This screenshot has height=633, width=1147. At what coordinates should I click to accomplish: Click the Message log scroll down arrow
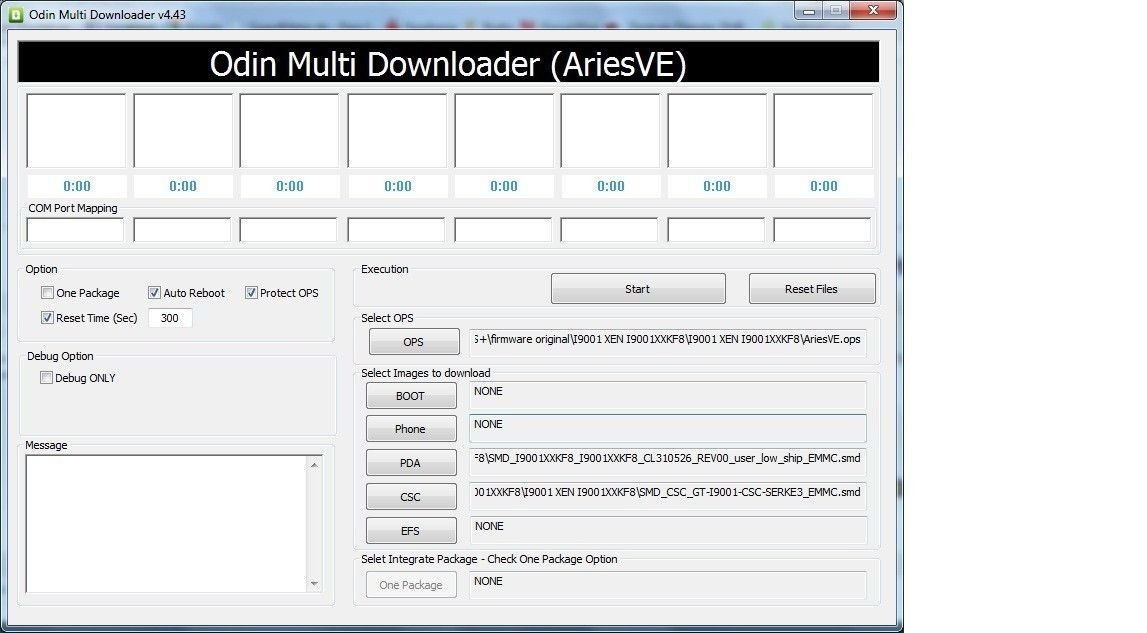click(x=314, y=583)
